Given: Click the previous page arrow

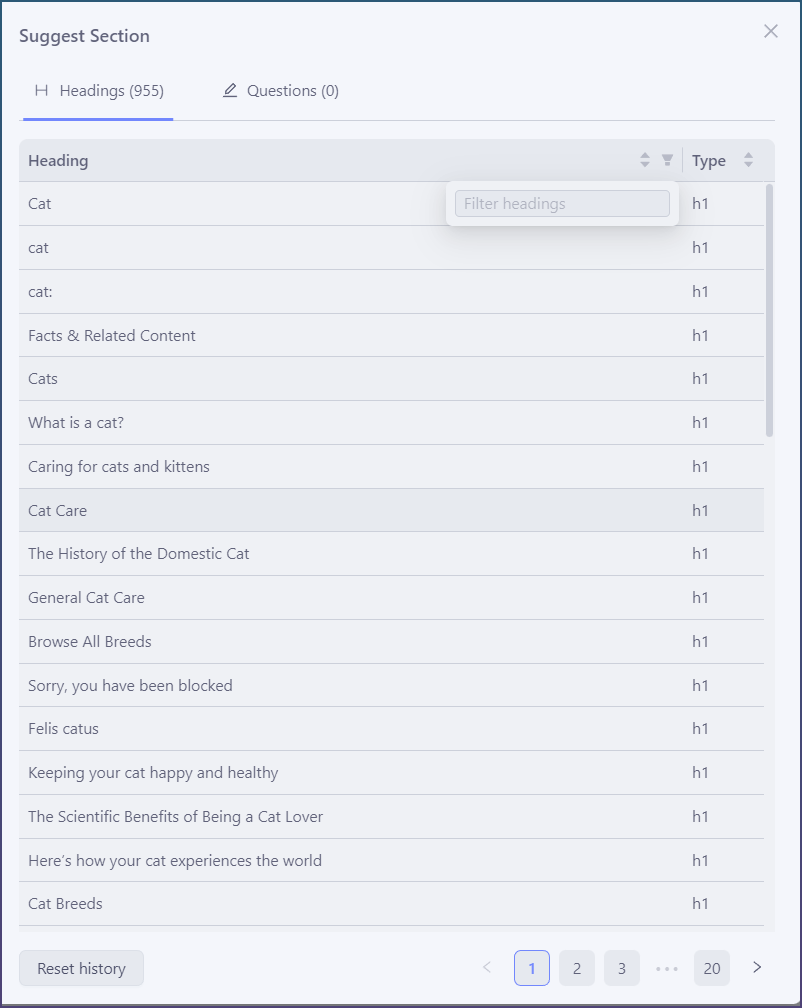Looking at the screenshot, I should [487, 967].
